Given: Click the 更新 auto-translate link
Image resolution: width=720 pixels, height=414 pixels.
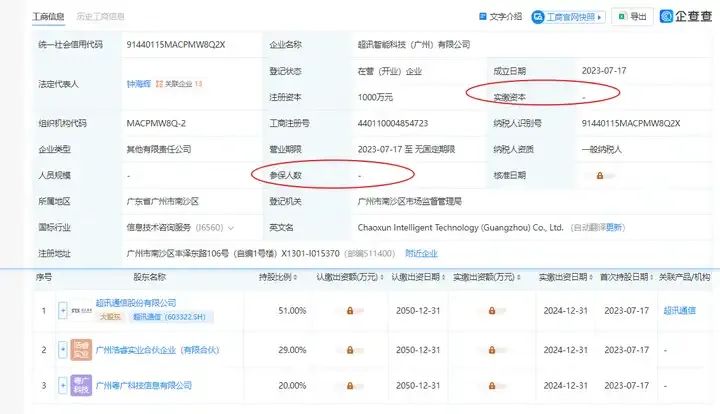Looking at the screenshot, I should coord(614,227).
